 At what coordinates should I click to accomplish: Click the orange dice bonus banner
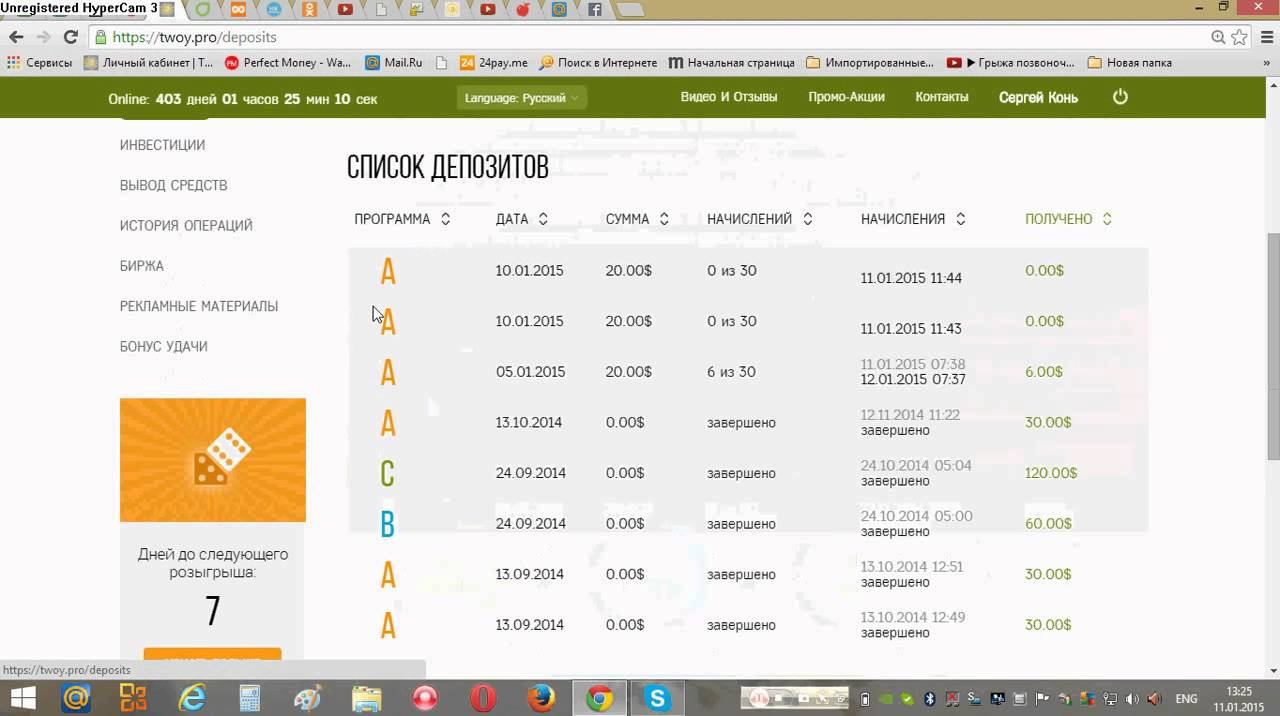213,460
